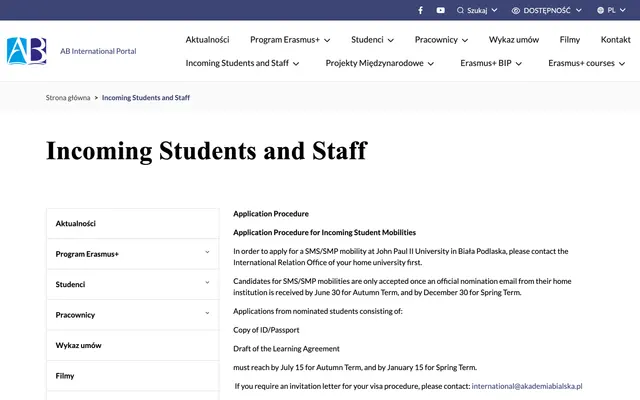Click 'Application Procedure for Incoming Student Mobilities' text
Screen dimensions: 640x400
click(324, 233)
